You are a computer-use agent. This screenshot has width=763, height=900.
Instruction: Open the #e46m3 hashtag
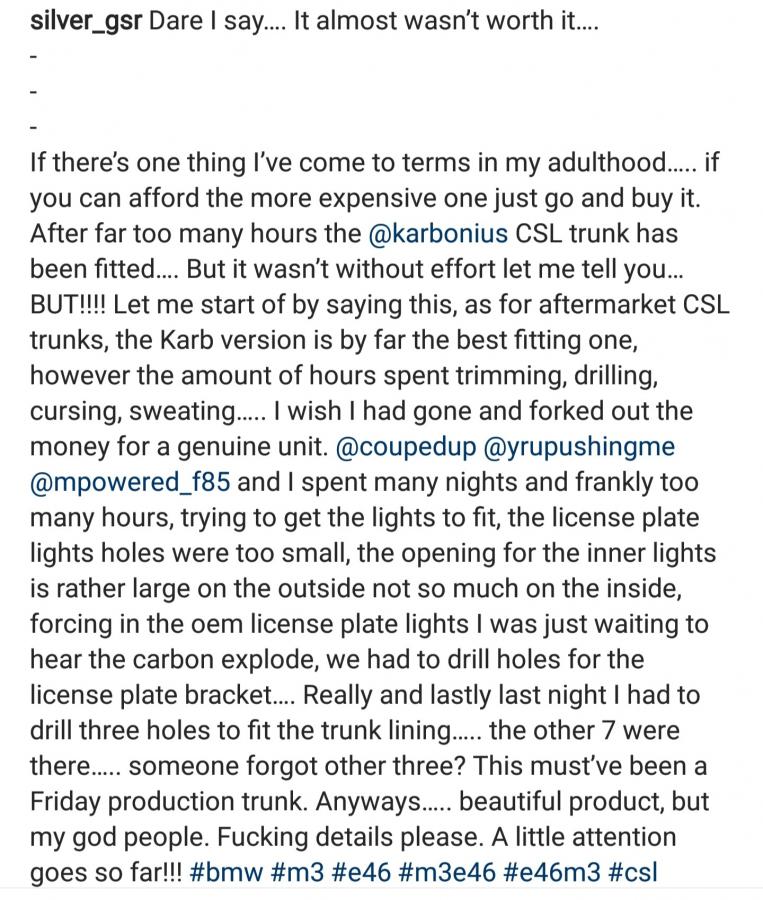pyautogui.click(x=552, y=872)
